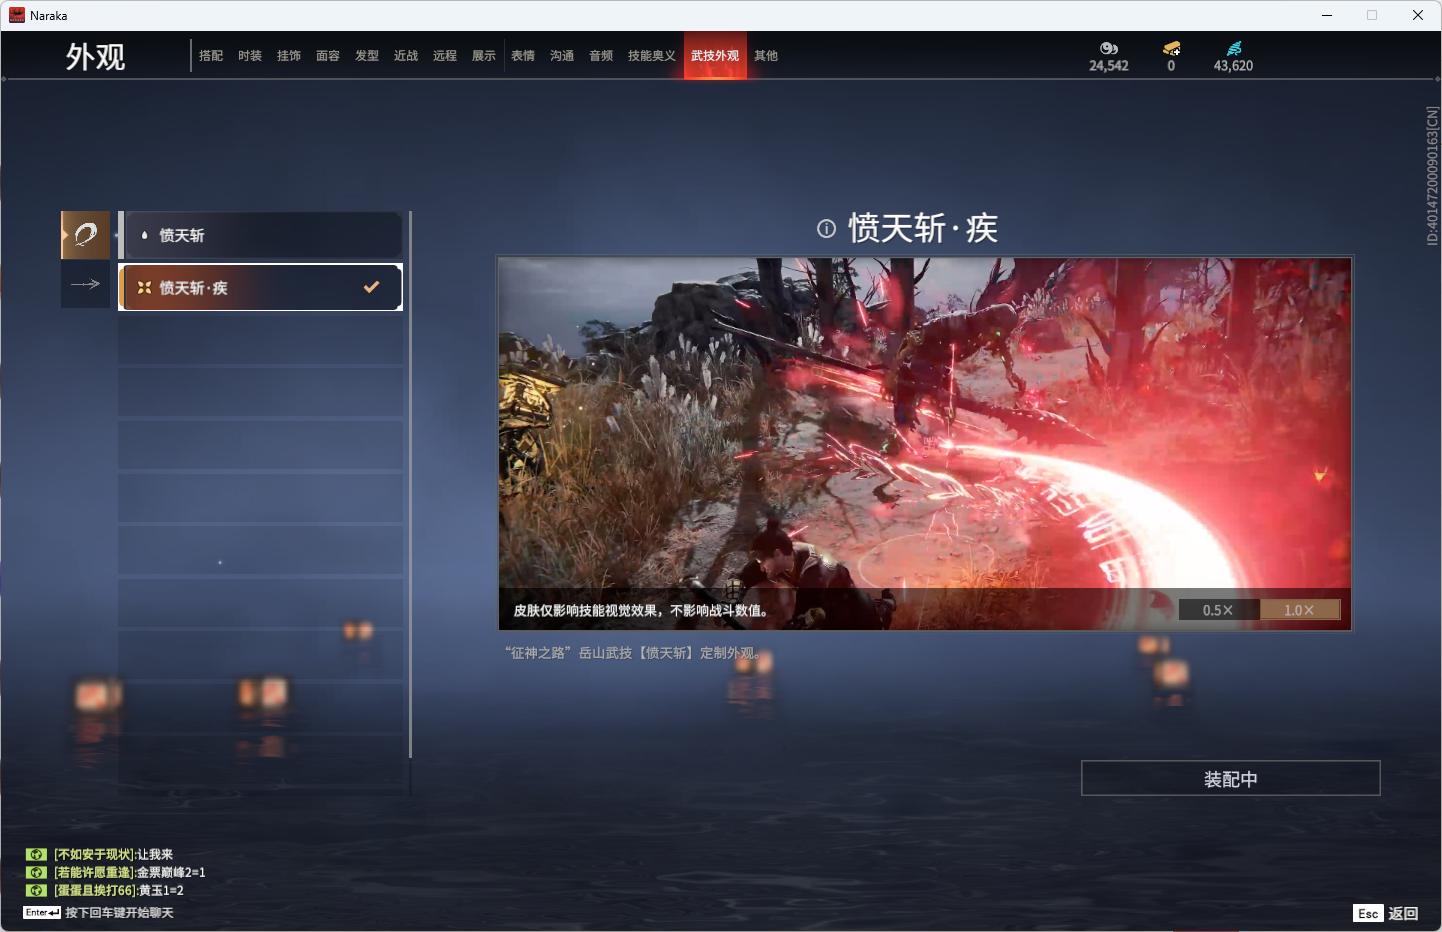Choose the 愤天斩·疾 skin entry
This screenshot has width=1442, height=932.
[261, 287]
